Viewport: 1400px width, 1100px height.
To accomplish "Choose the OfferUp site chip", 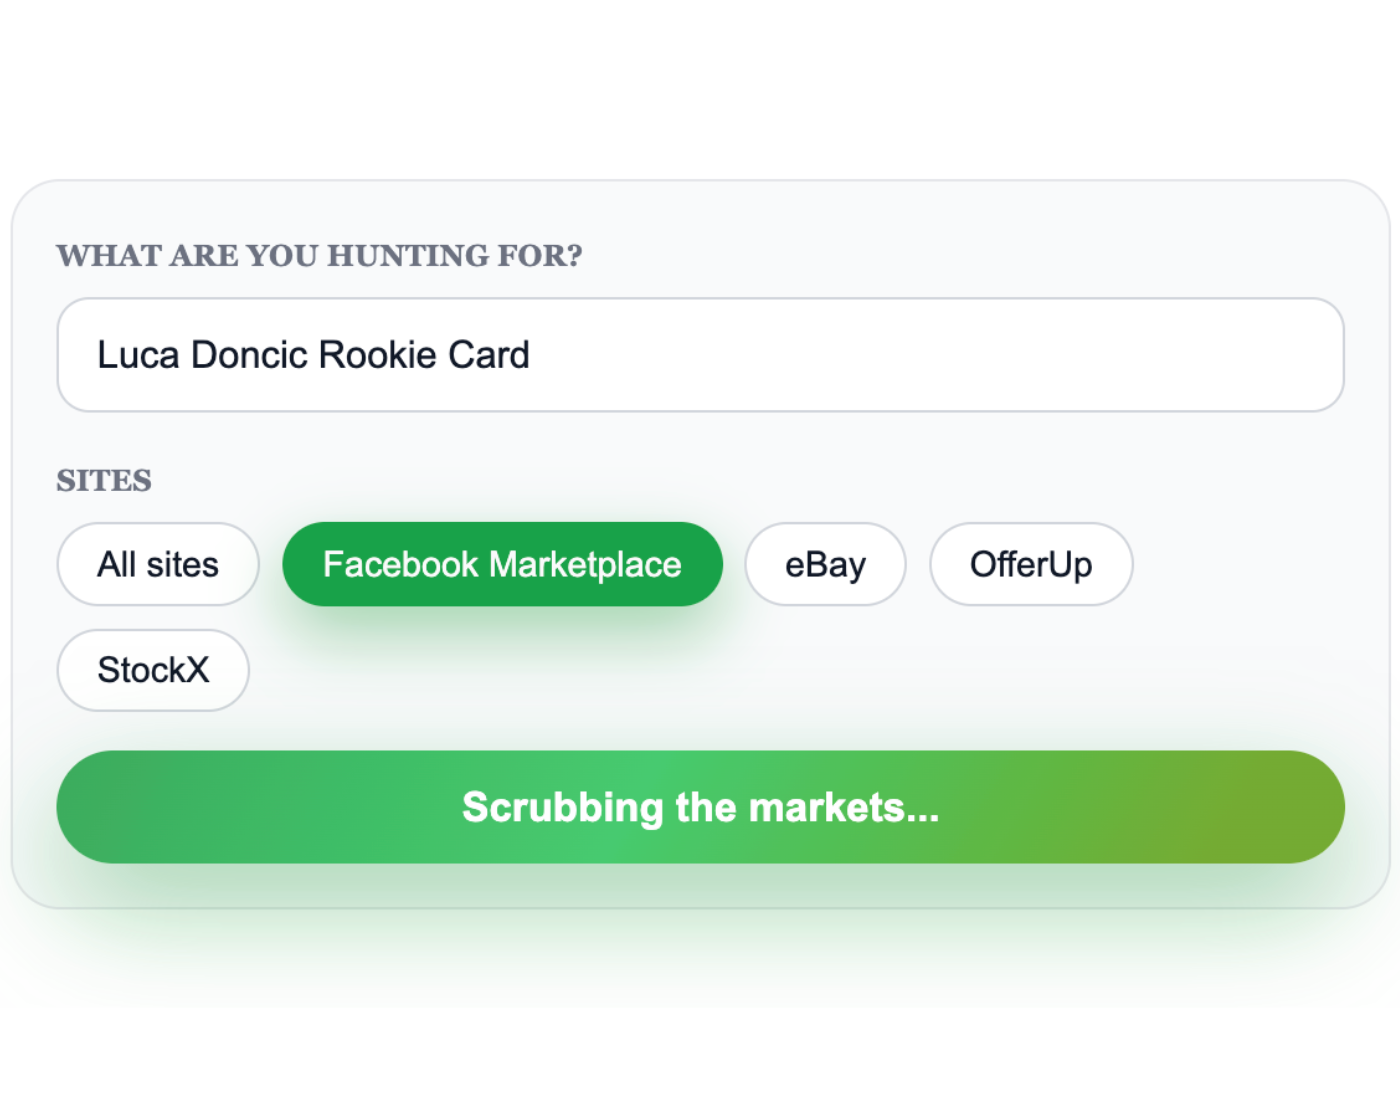I will pyautogui.click(x=1031, y=564).
